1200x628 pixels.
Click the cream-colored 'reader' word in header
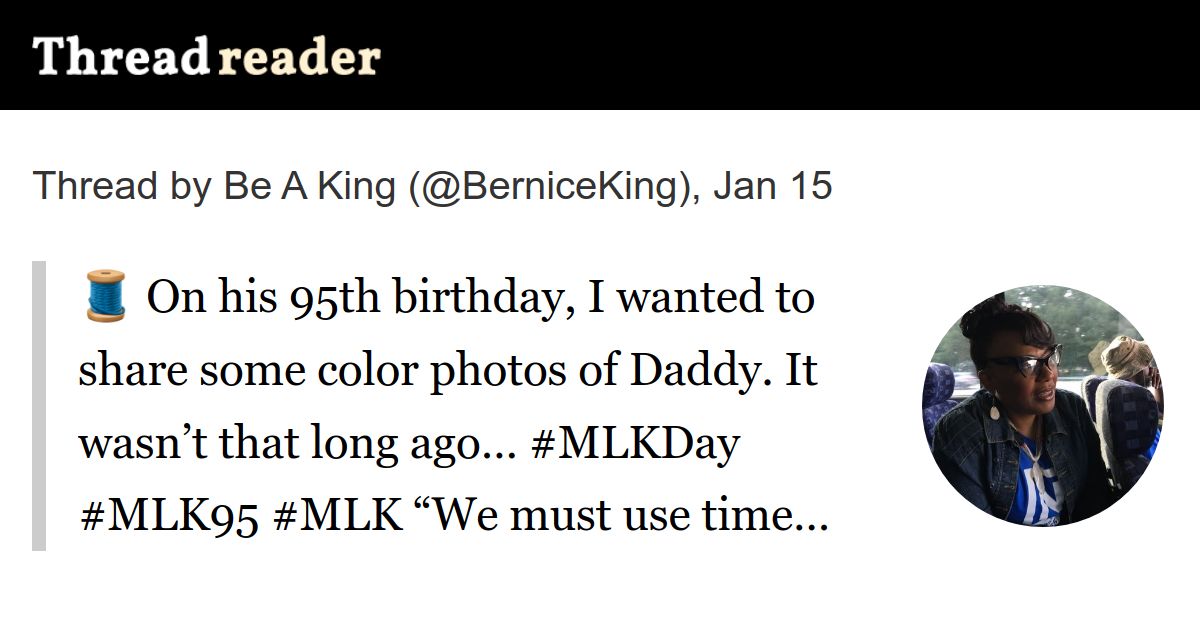click(x=298, y=60)
